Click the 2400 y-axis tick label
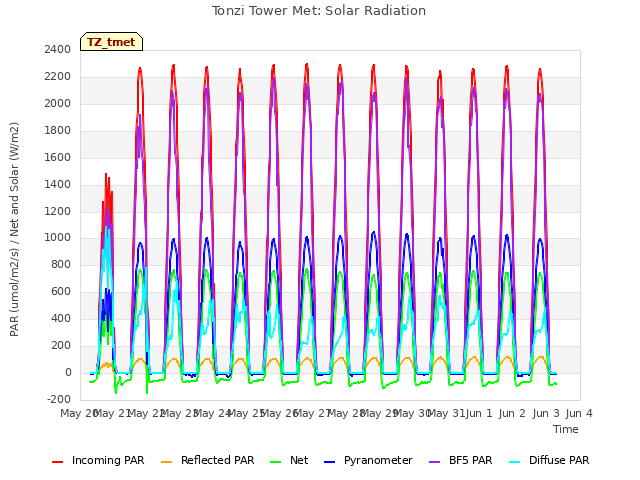 (58, 49)
